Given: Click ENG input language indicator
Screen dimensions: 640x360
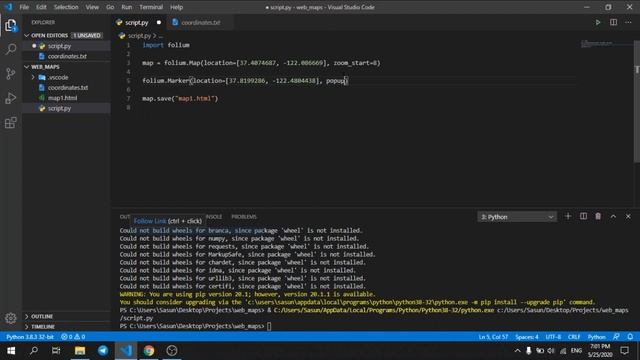Looking at the screenshot, I should click(576, 351).
